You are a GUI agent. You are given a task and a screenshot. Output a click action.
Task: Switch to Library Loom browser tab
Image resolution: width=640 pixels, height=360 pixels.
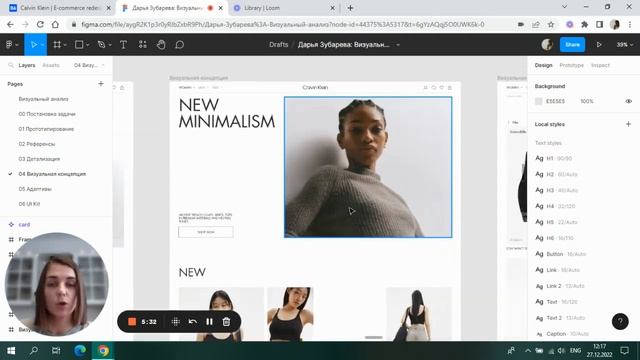coord(284,8)
